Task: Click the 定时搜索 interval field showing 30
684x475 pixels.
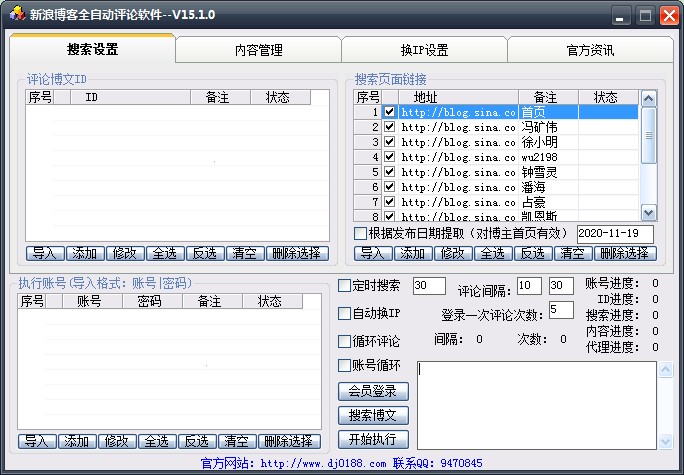Action: 429,286
